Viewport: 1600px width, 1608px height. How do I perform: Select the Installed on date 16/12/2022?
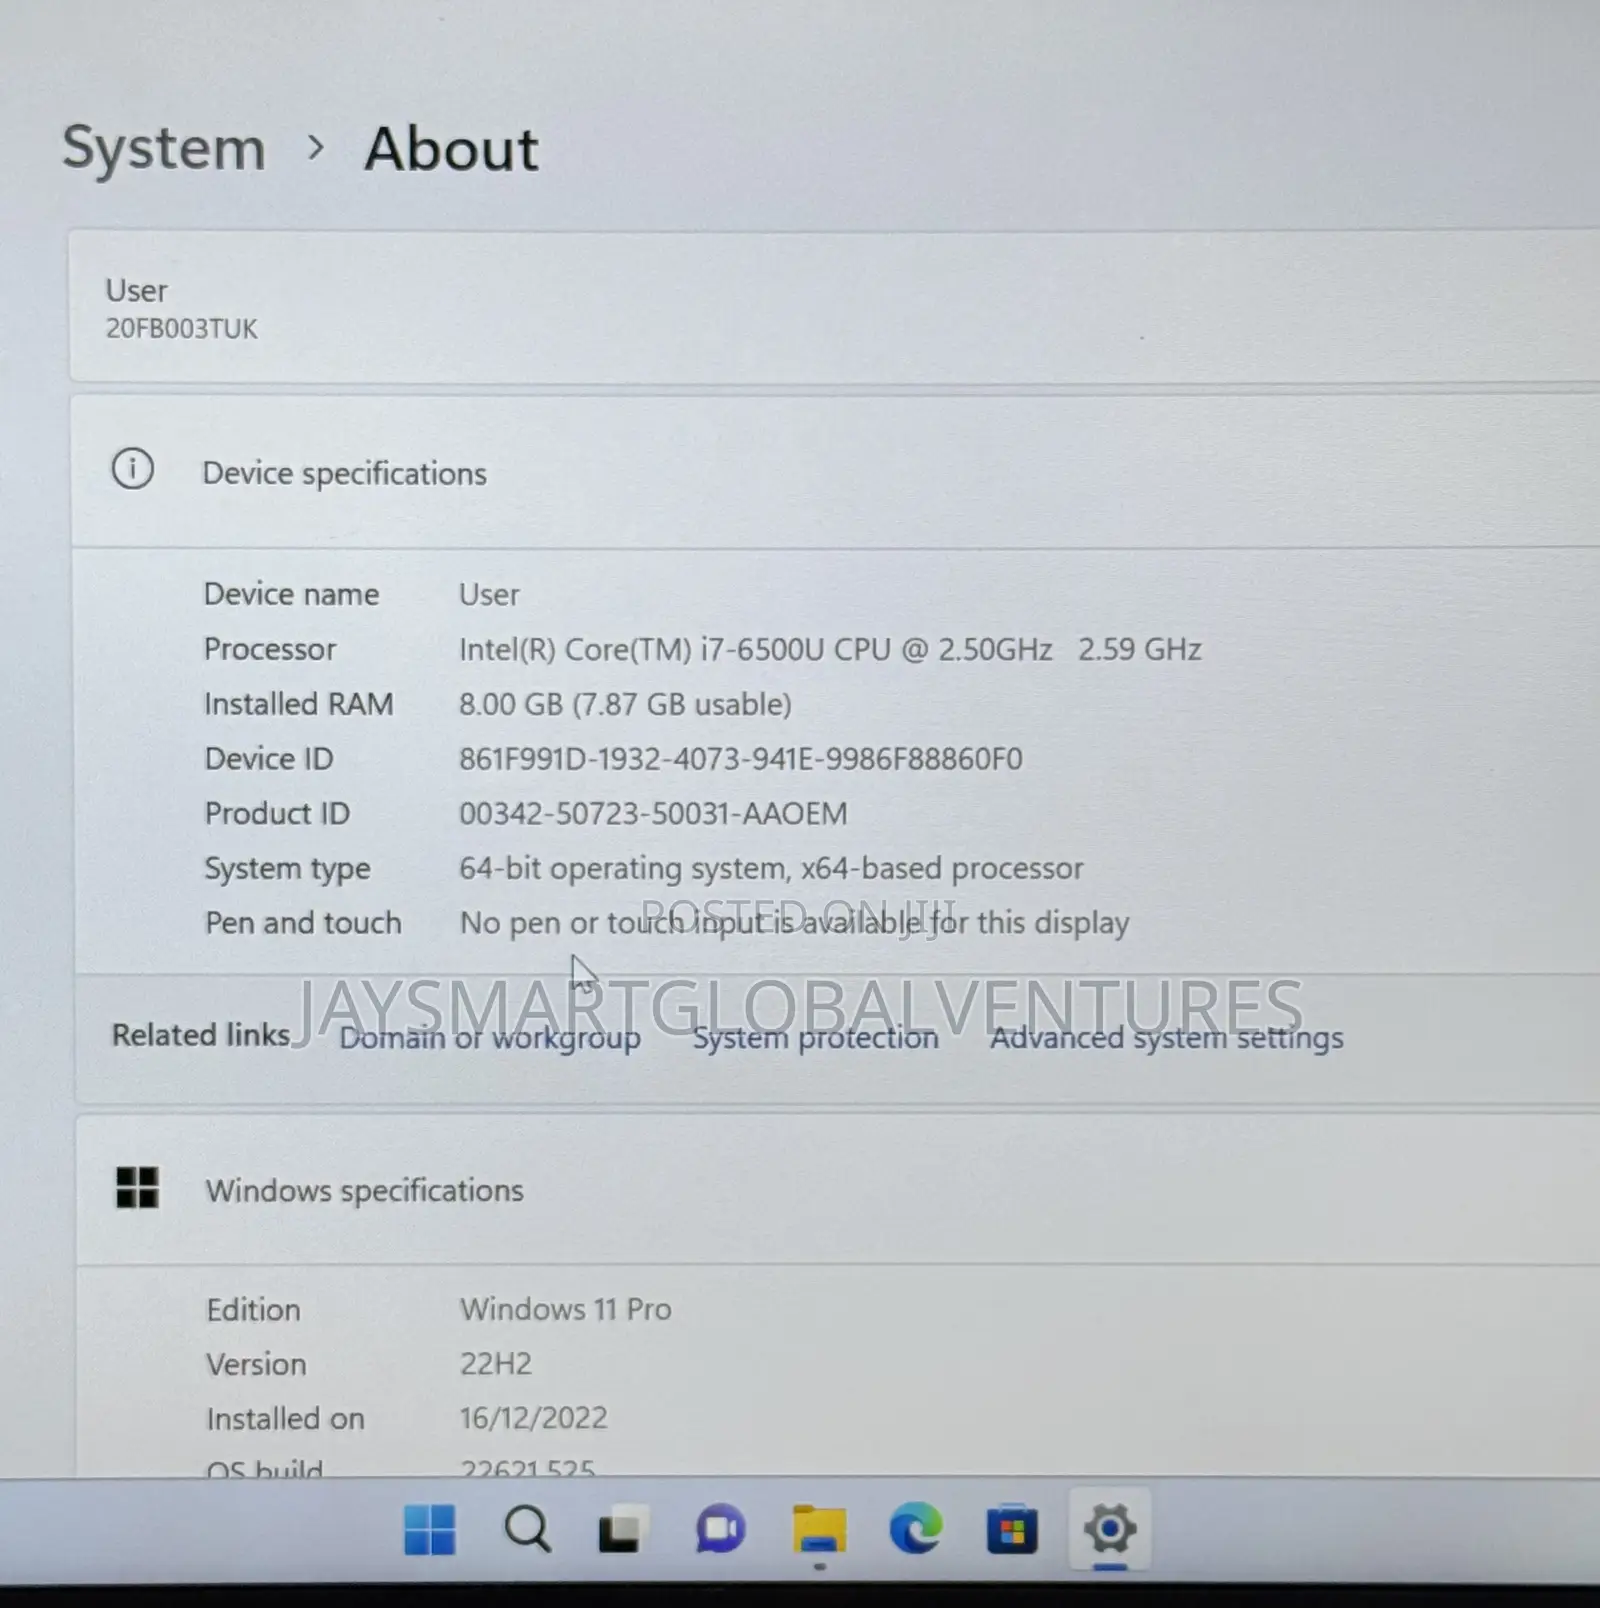point(533,1418)
